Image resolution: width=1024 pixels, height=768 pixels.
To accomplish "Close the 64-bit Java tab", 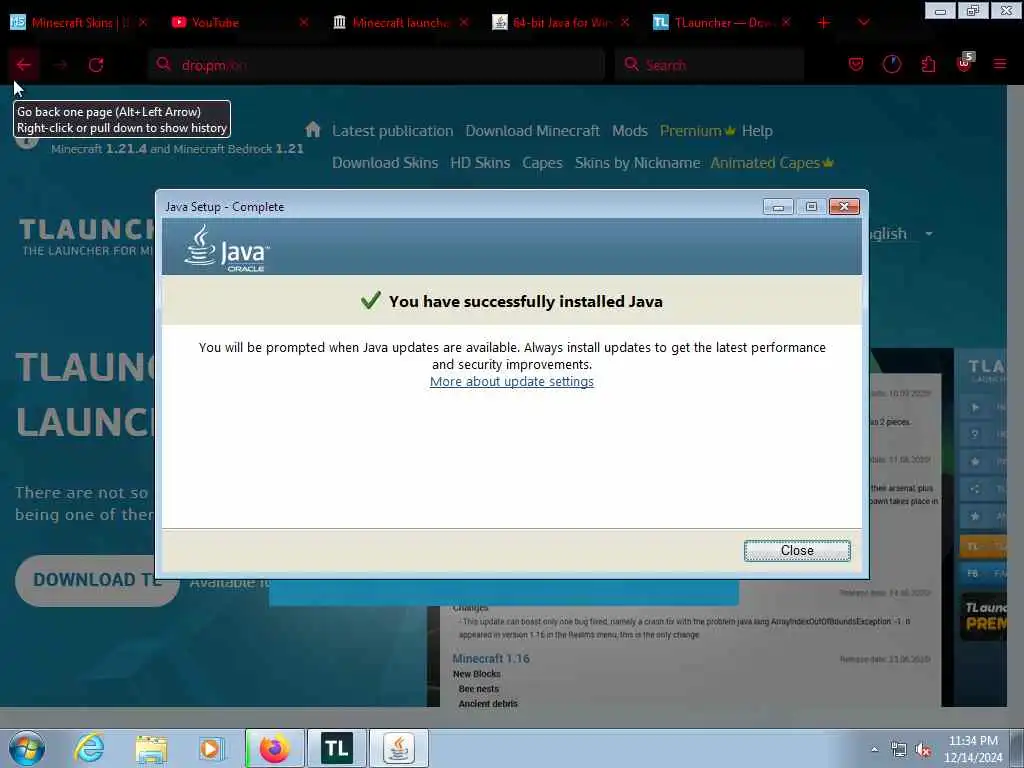I will 625,22.
